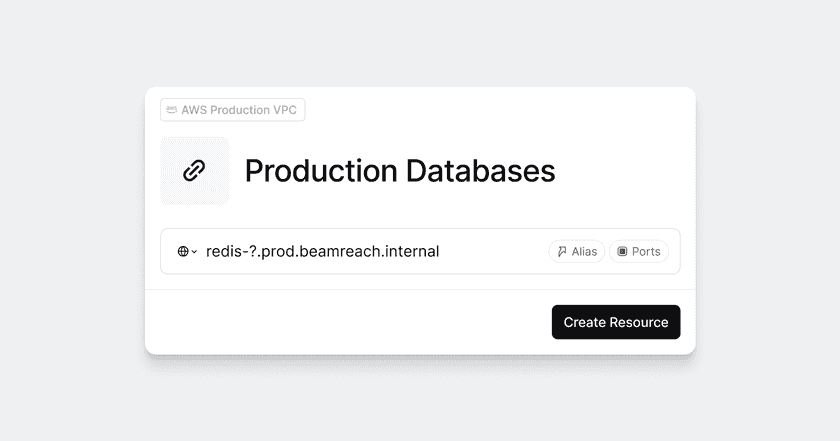Click the 'beamreach' part of the address

tap(346, 252)
